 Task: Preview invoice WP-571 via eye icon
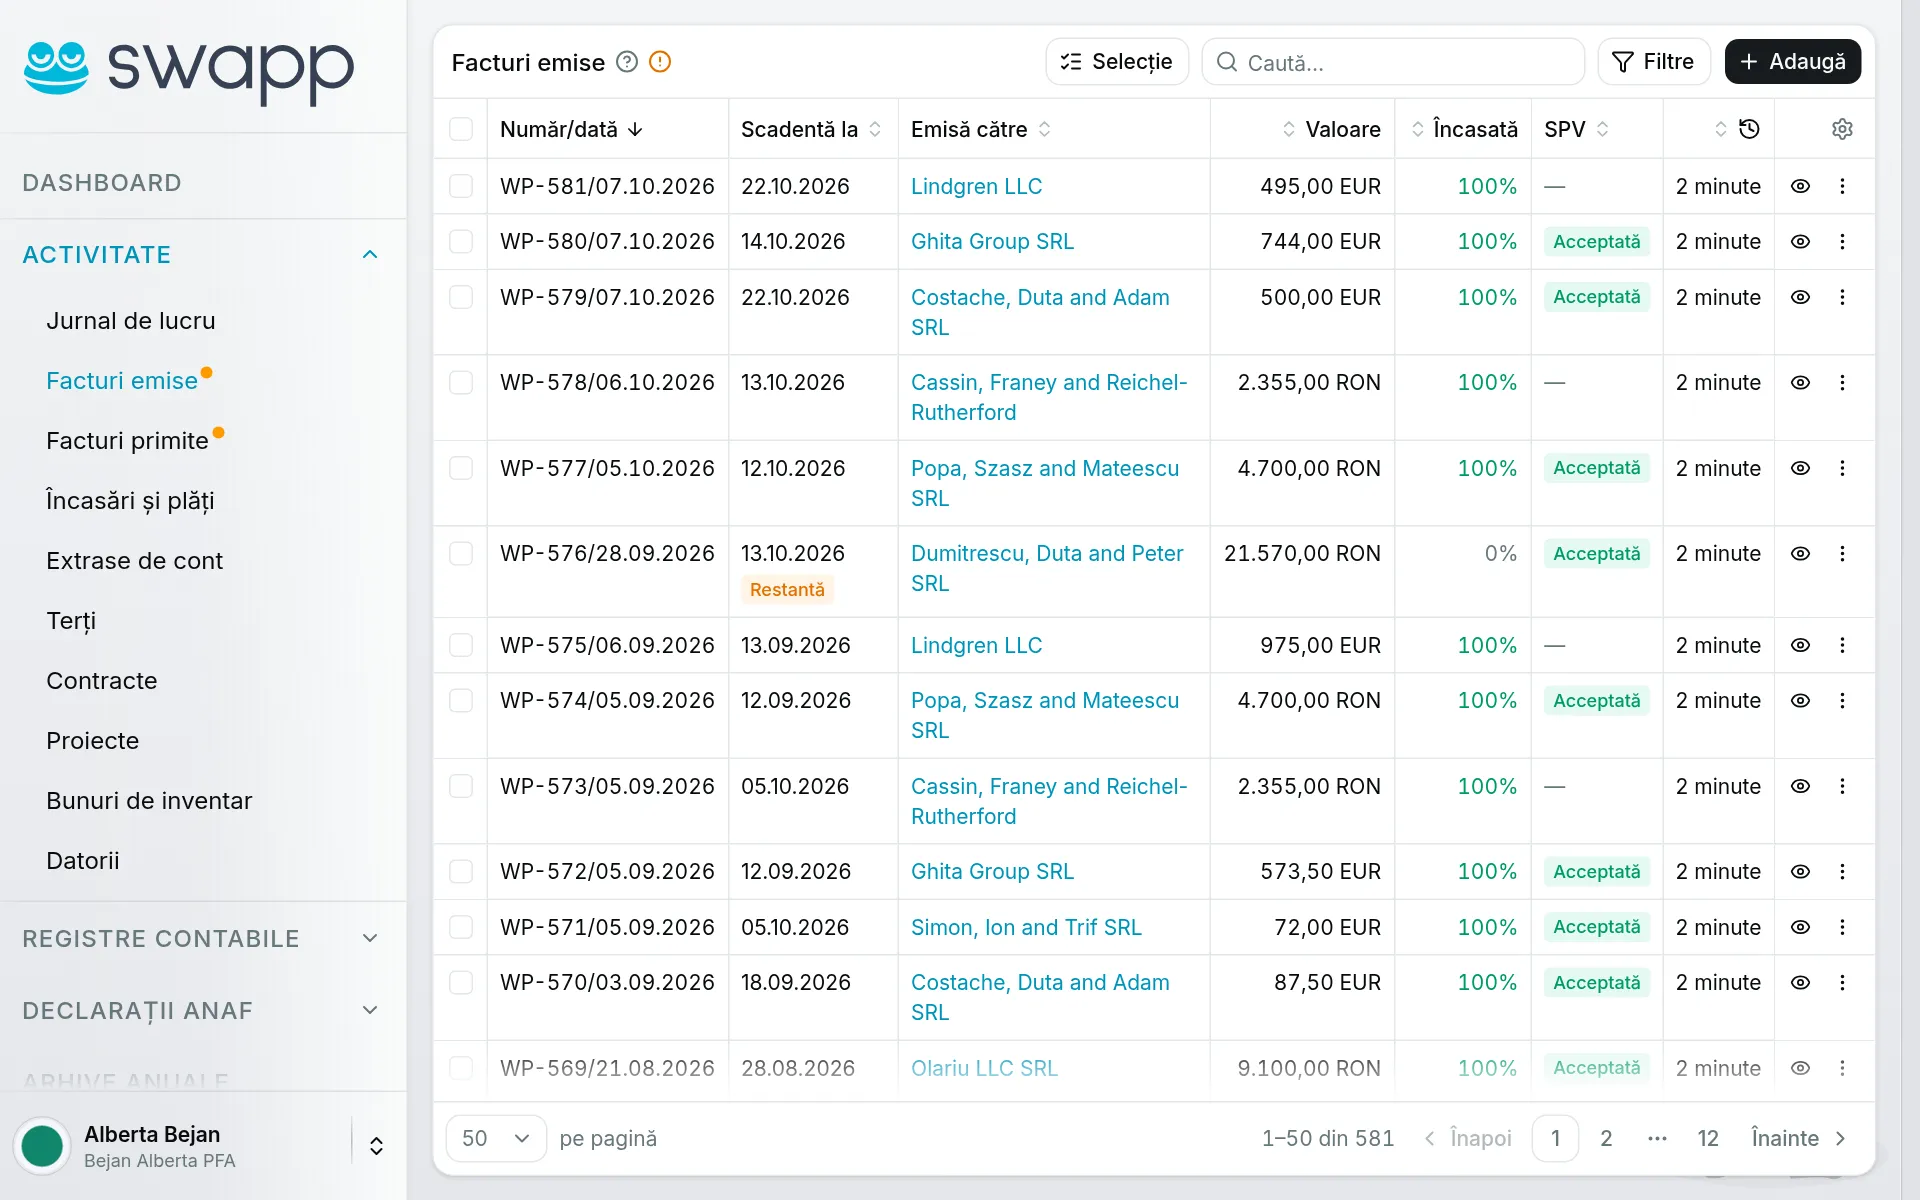pos(1800,927)
